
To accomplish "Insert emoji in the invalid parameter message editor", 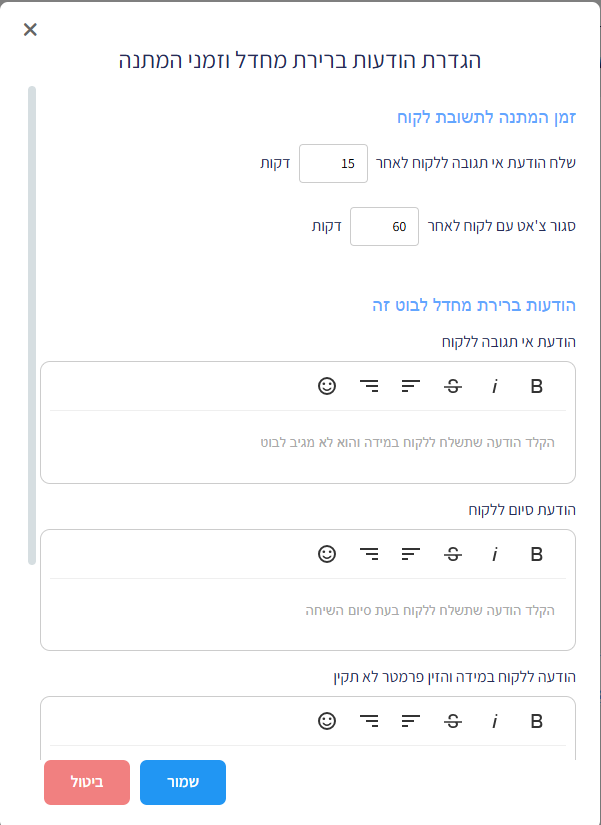I will [327, 721].
